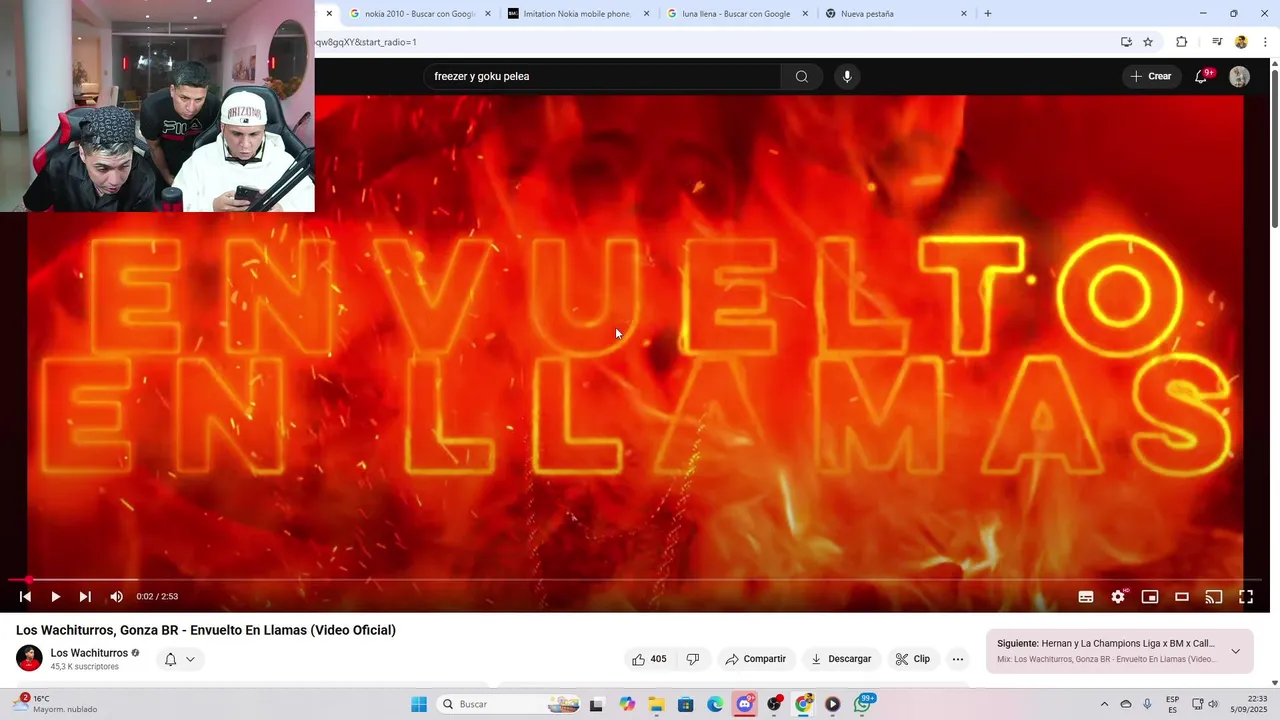
Task: Switch to Nueva pestaña tab
Action: pos(895,14)
